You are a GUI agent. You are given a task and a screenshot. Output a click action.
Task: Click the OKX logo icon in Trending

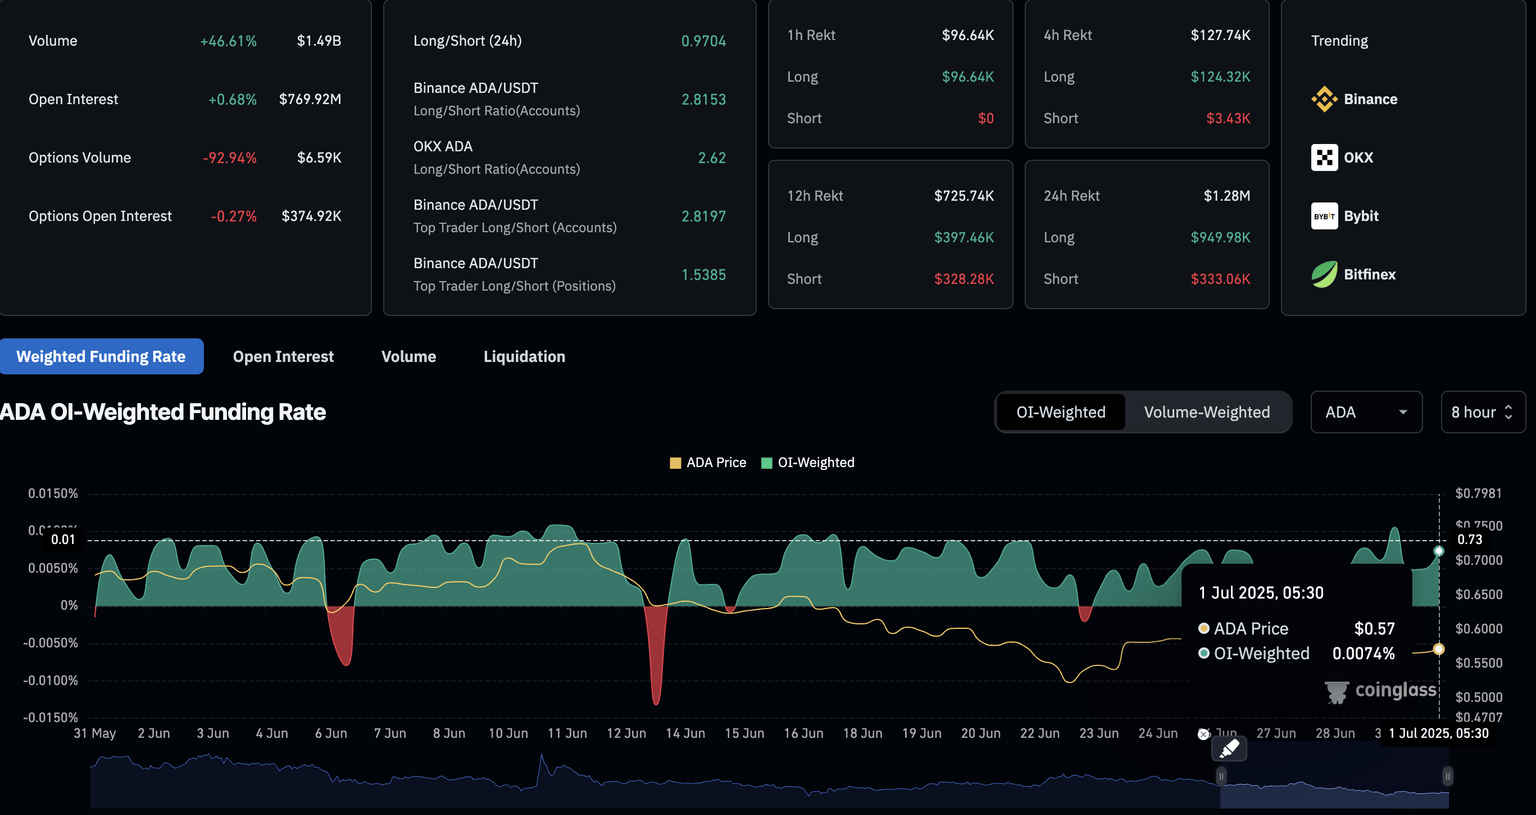[1324, 157]
